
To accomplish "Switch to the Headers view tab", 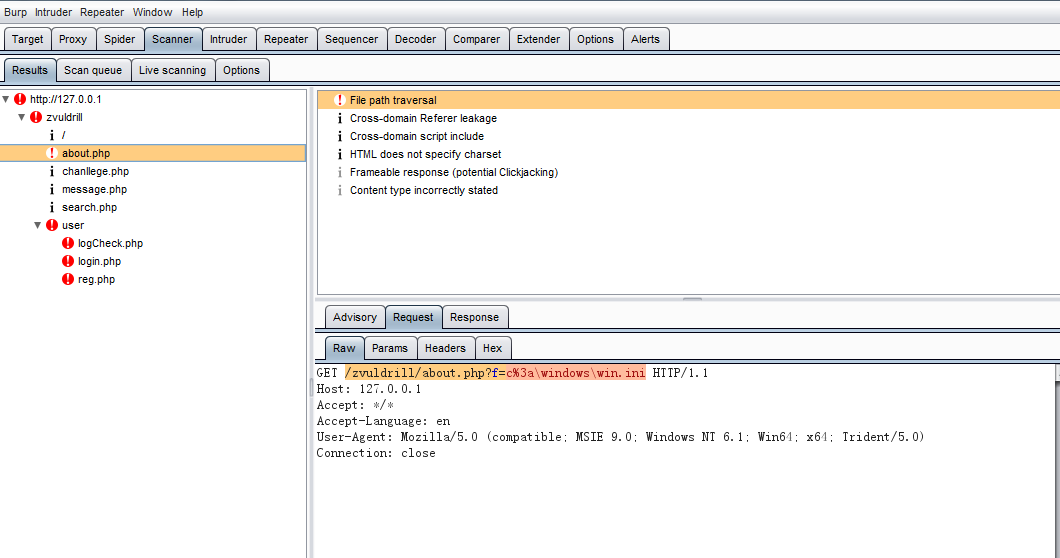I will tap(445, 348).
